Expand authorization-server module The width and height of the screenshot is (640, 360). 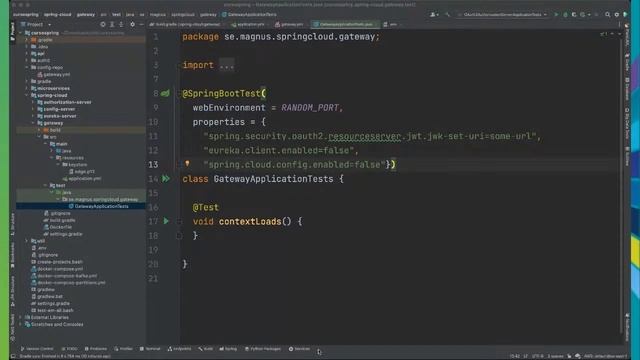coord(33,102)
